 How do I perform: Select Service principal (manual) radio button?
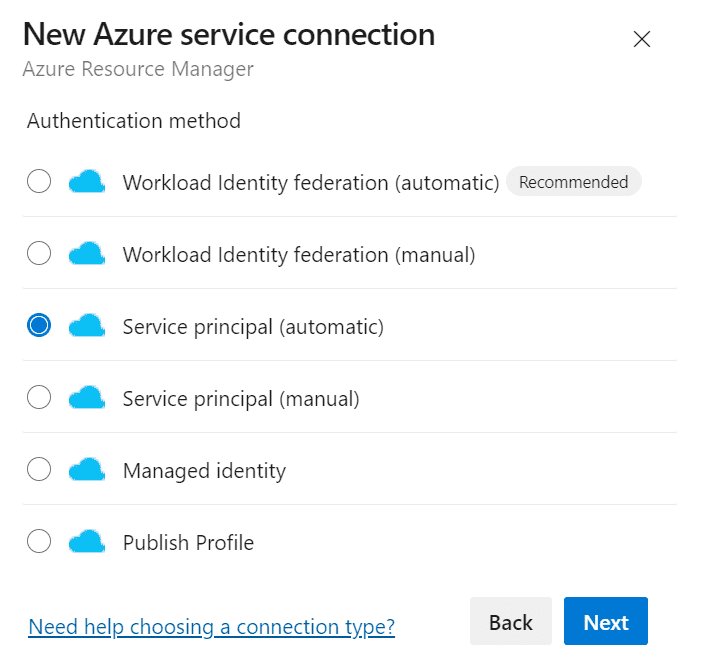(x=39, y=397)
